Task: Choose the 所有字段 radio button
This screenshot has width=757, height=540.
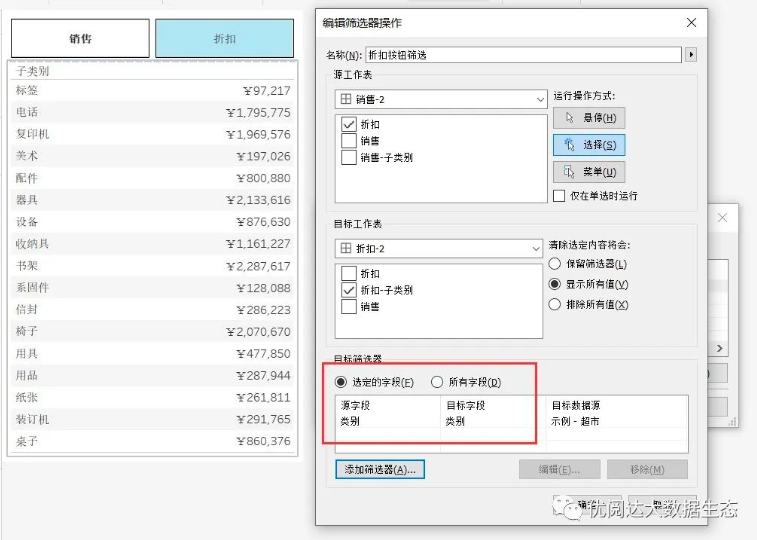Action: click(x=437, y=382)
